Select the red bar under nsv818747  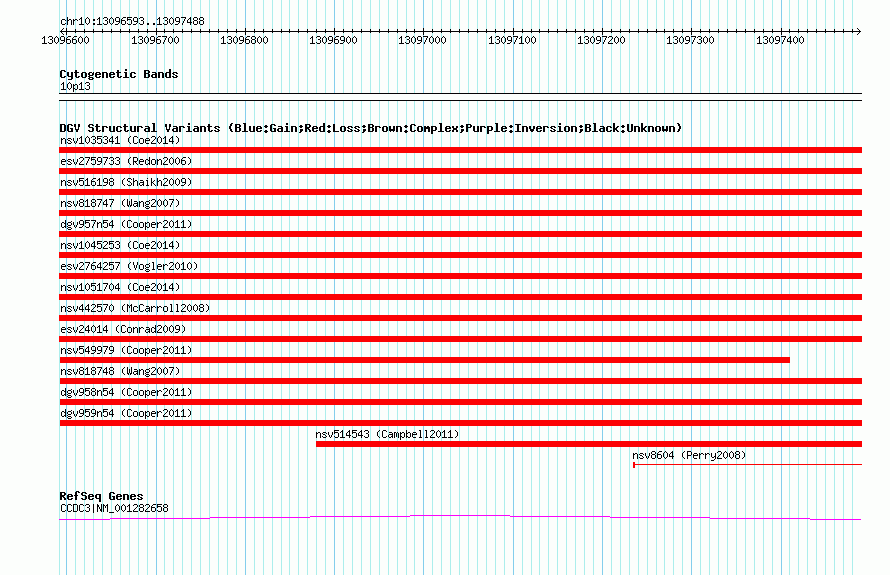pos(460,213)
